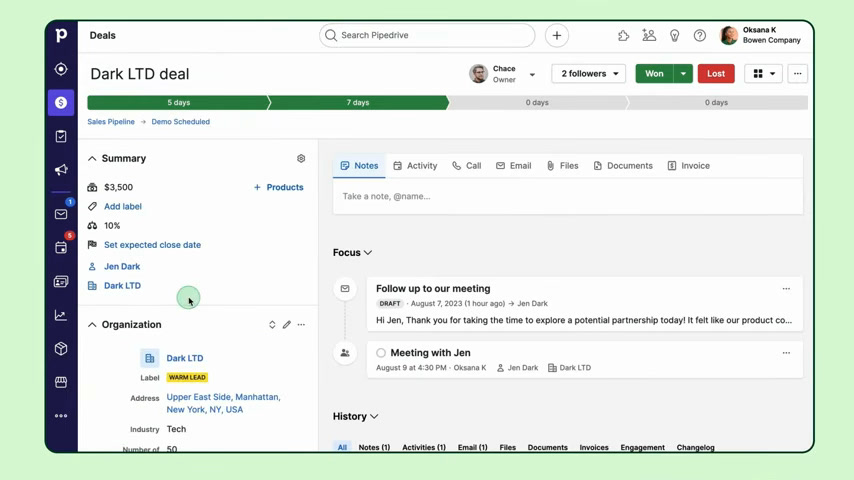Click the email icon on focus timeline
The image size is (854, 480).
[345, 289]
